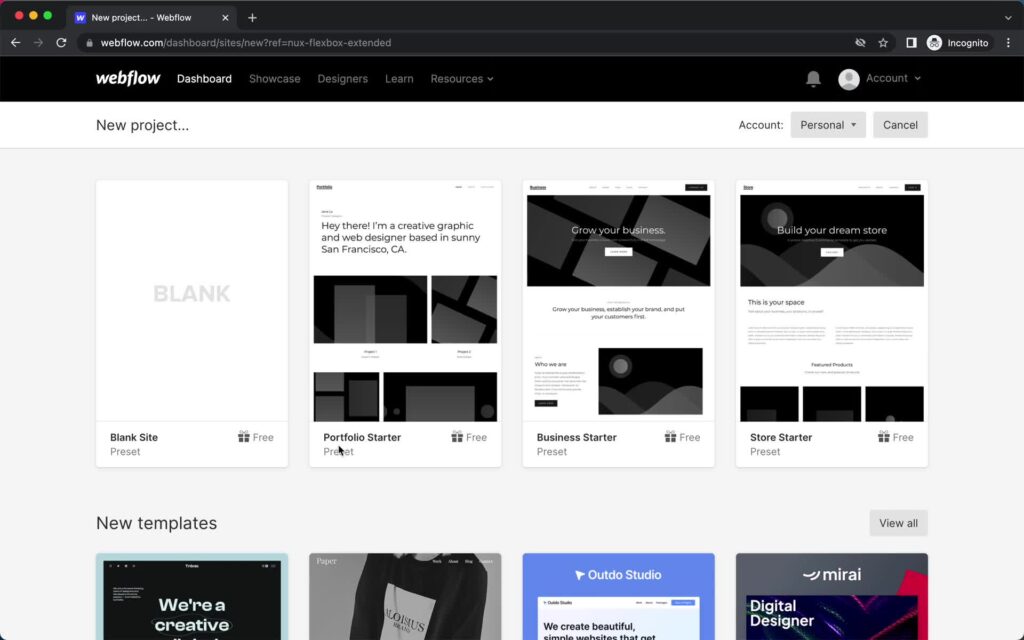The image size is (1024, 640).
Task: Click the Free label on Store Starter
Action: point(903,437)
